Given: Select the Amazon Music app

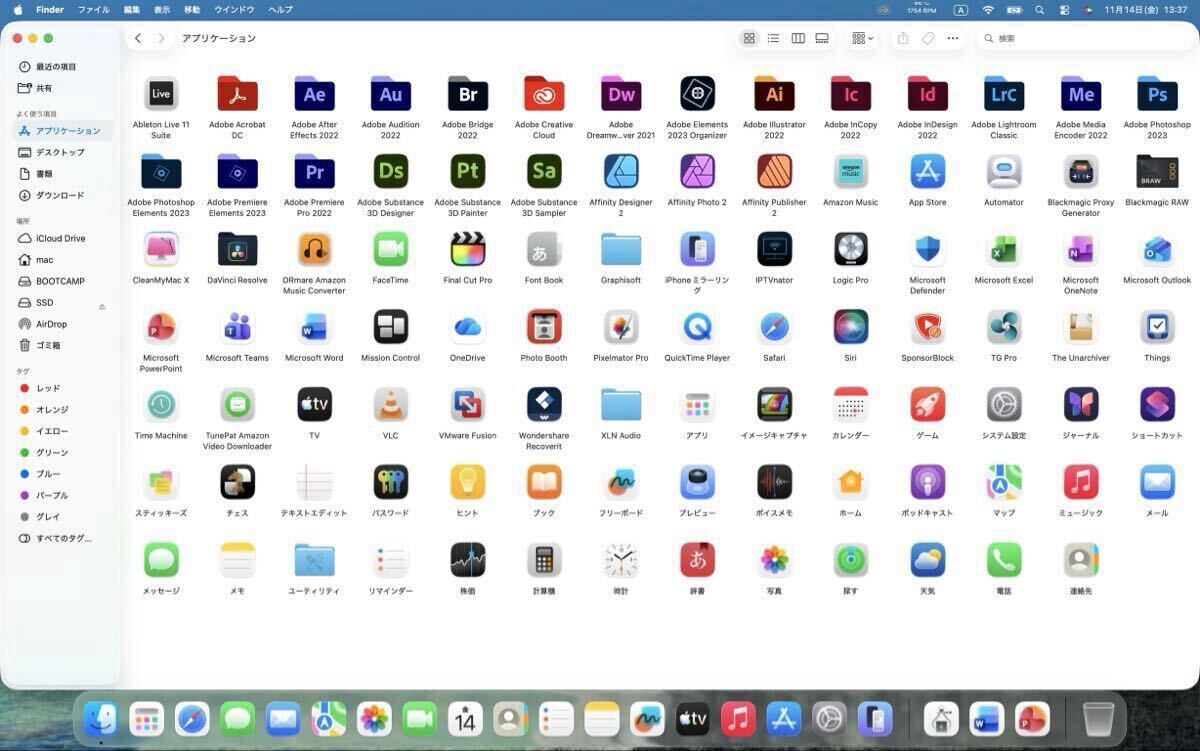Looking at the screenshot, I should (851, 171).
